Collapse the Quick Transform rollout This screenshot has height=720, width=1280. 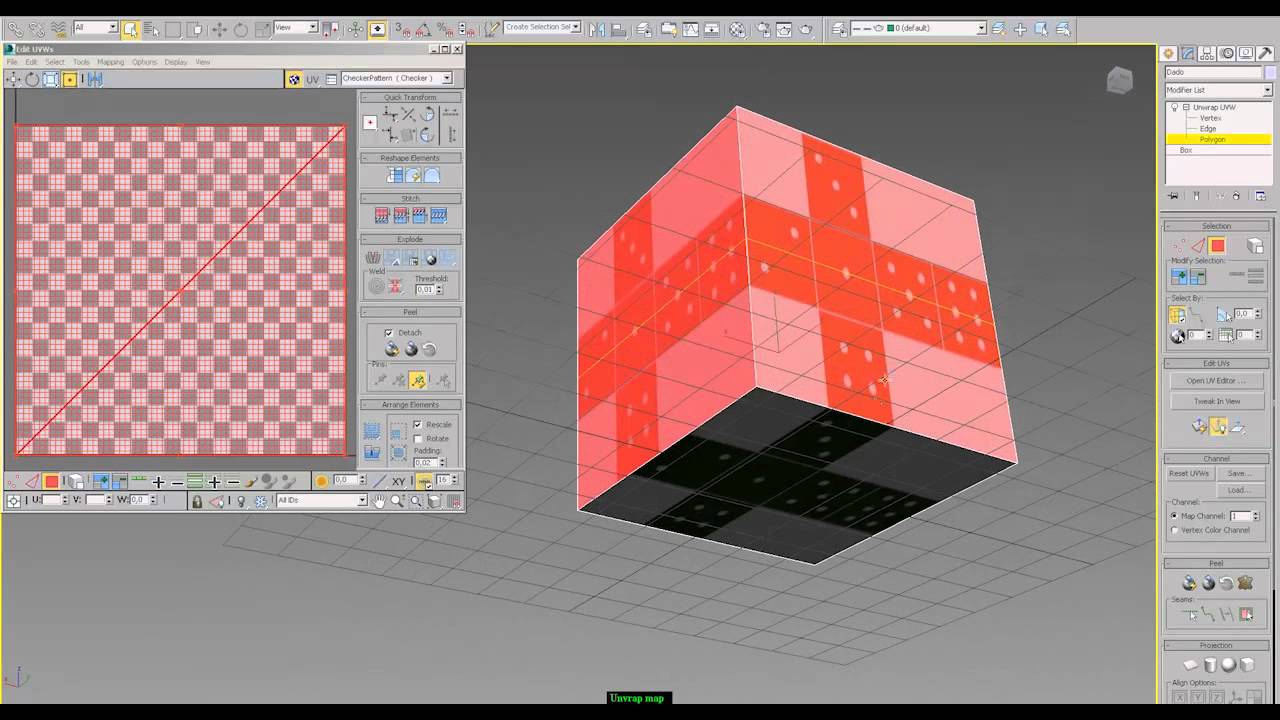pos(410,97)
